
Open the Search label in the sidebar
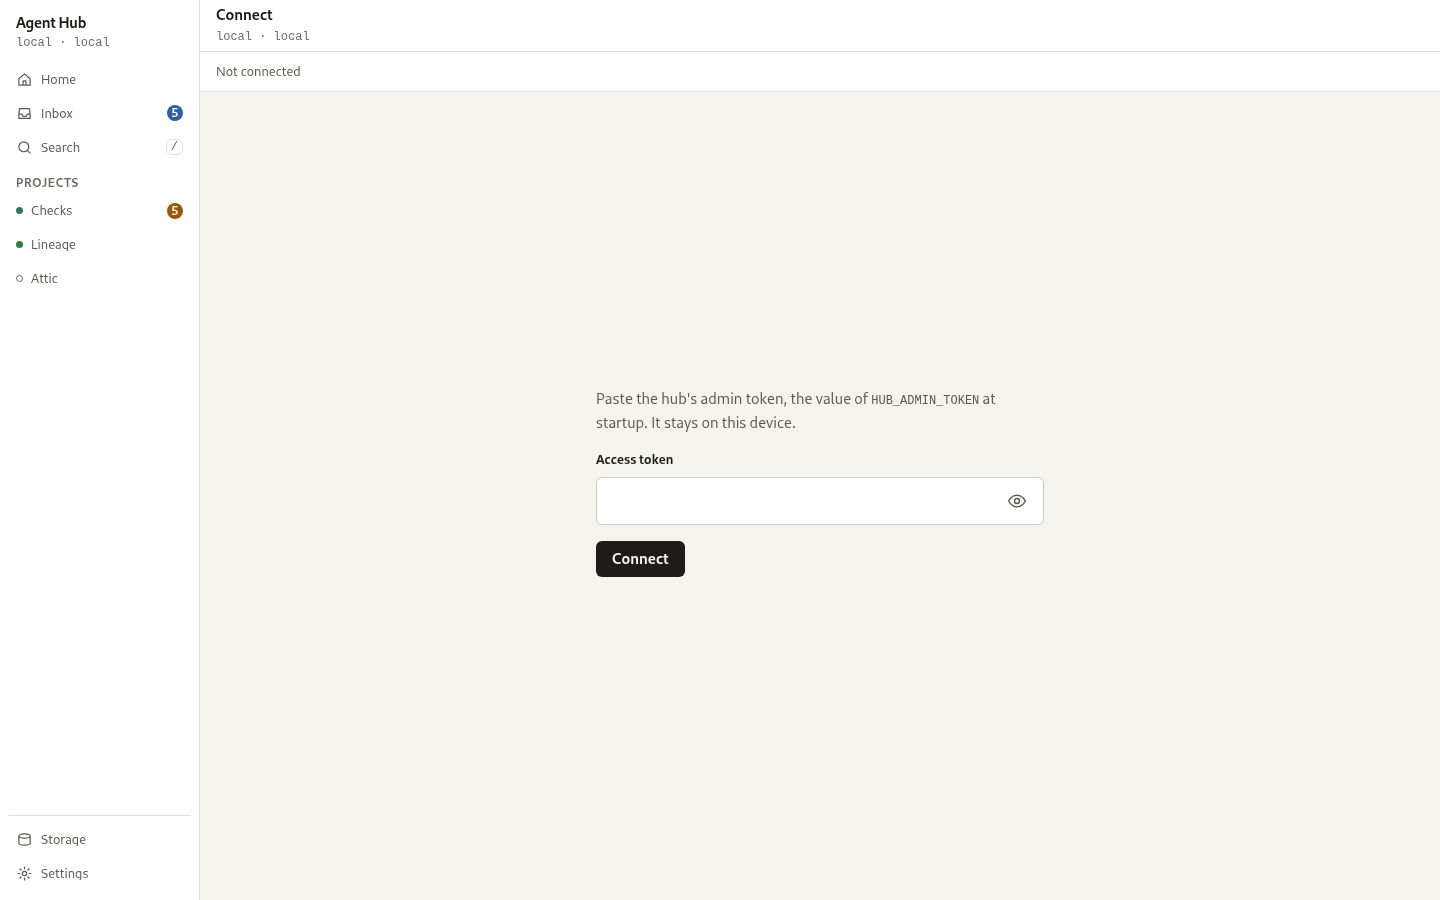click(60, 148)
